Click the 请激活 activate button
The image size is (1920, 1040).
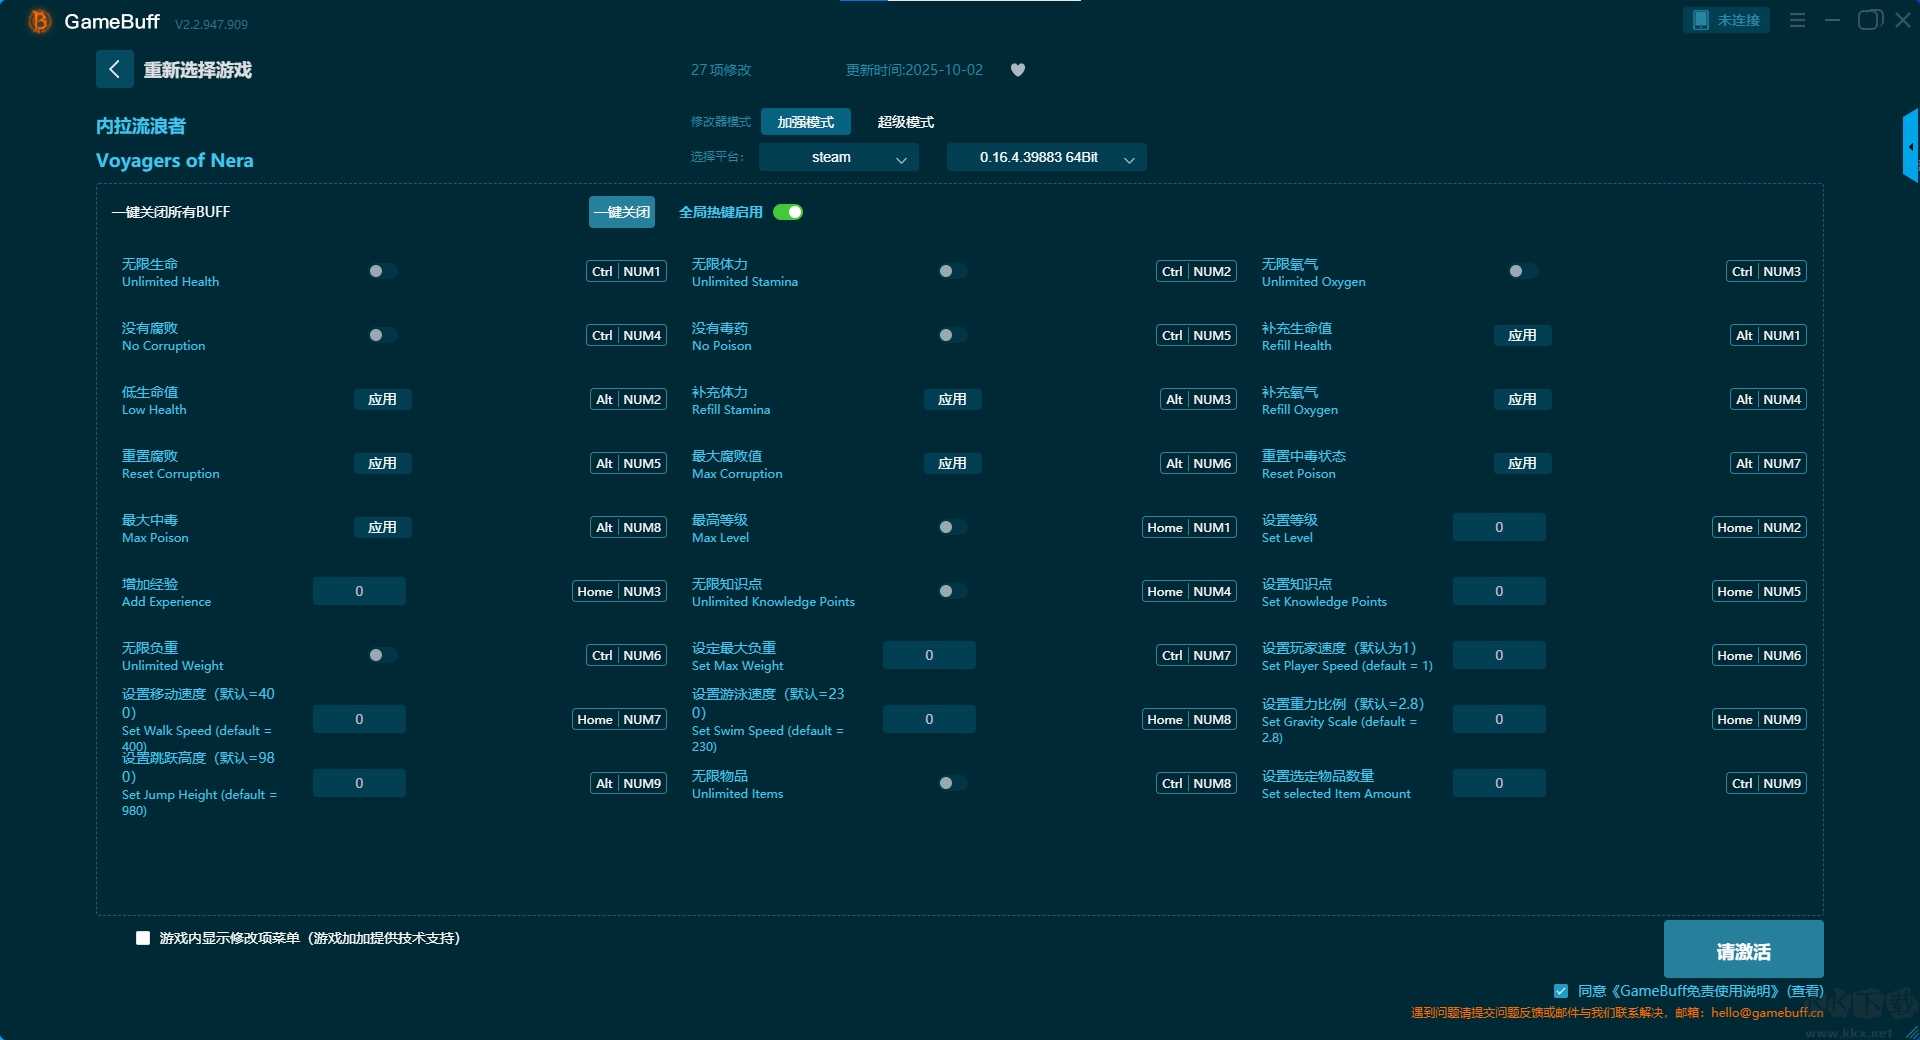tap(1744, 950)
